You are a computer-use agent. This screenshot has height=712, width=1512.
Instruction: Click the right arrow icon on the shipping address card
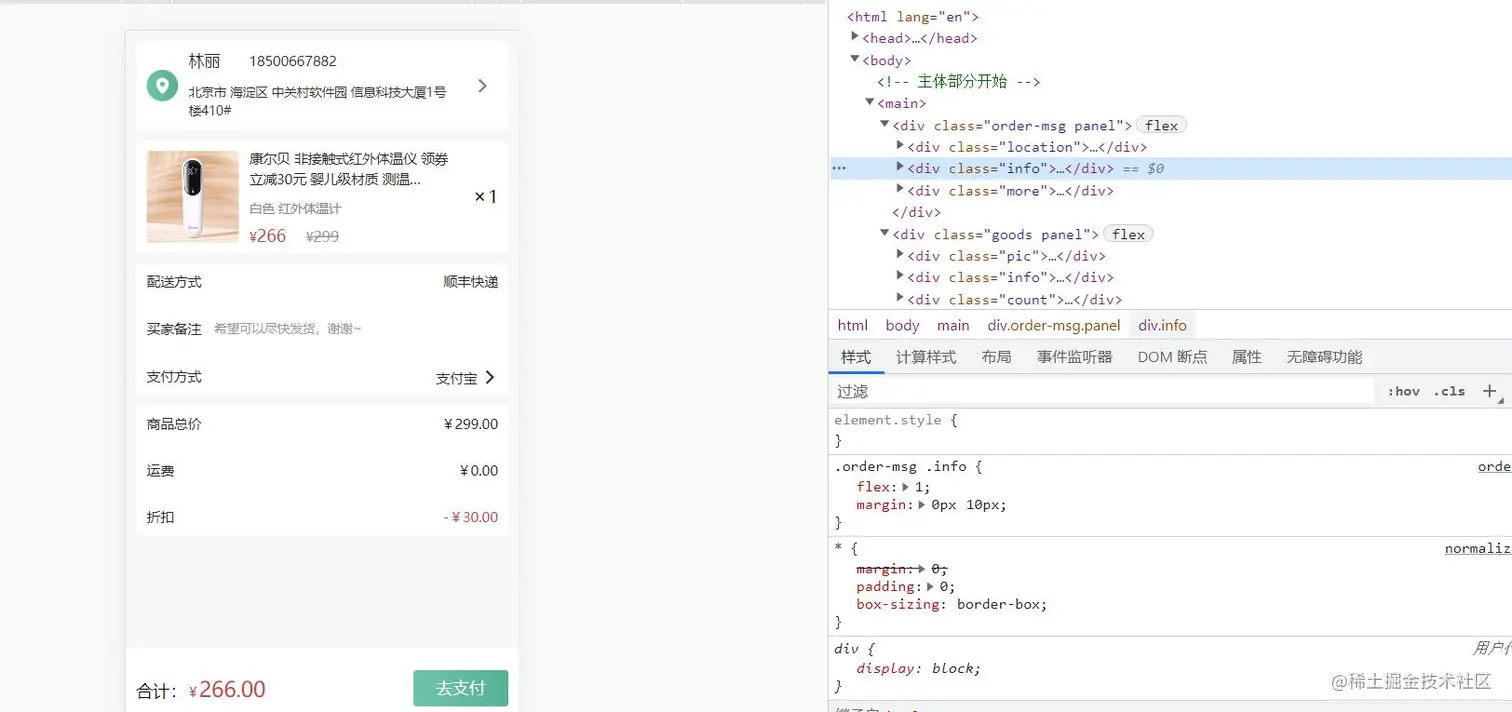pos(482,86)
